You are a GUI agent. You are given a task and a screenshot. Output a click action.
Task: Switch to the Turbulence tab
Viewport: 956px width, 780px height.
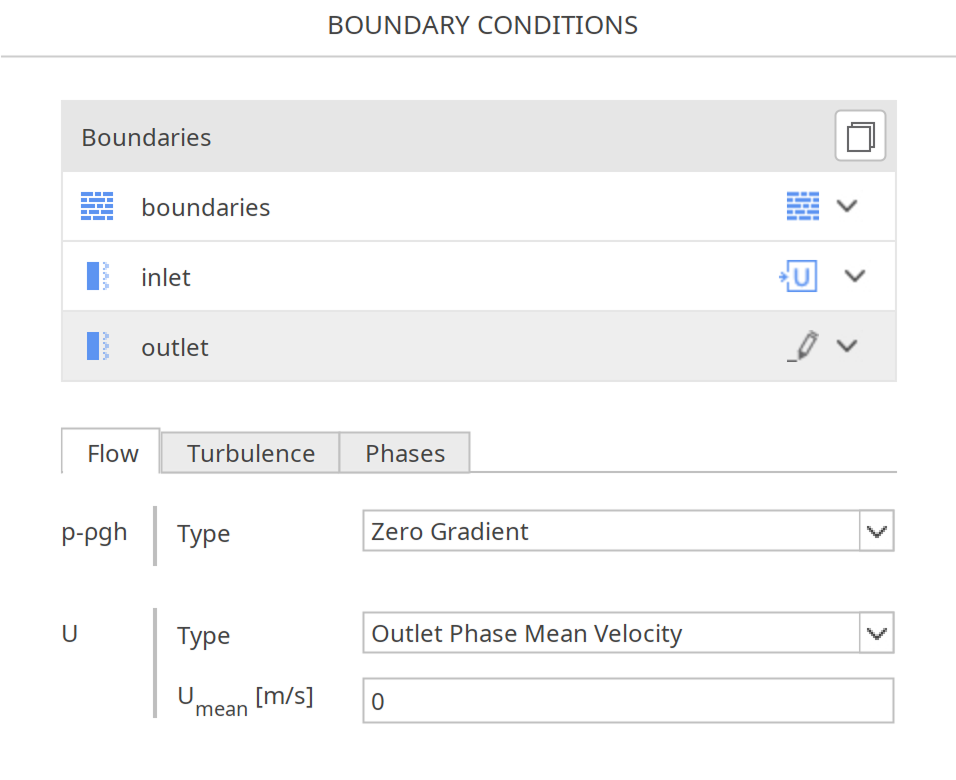[249, 453]
